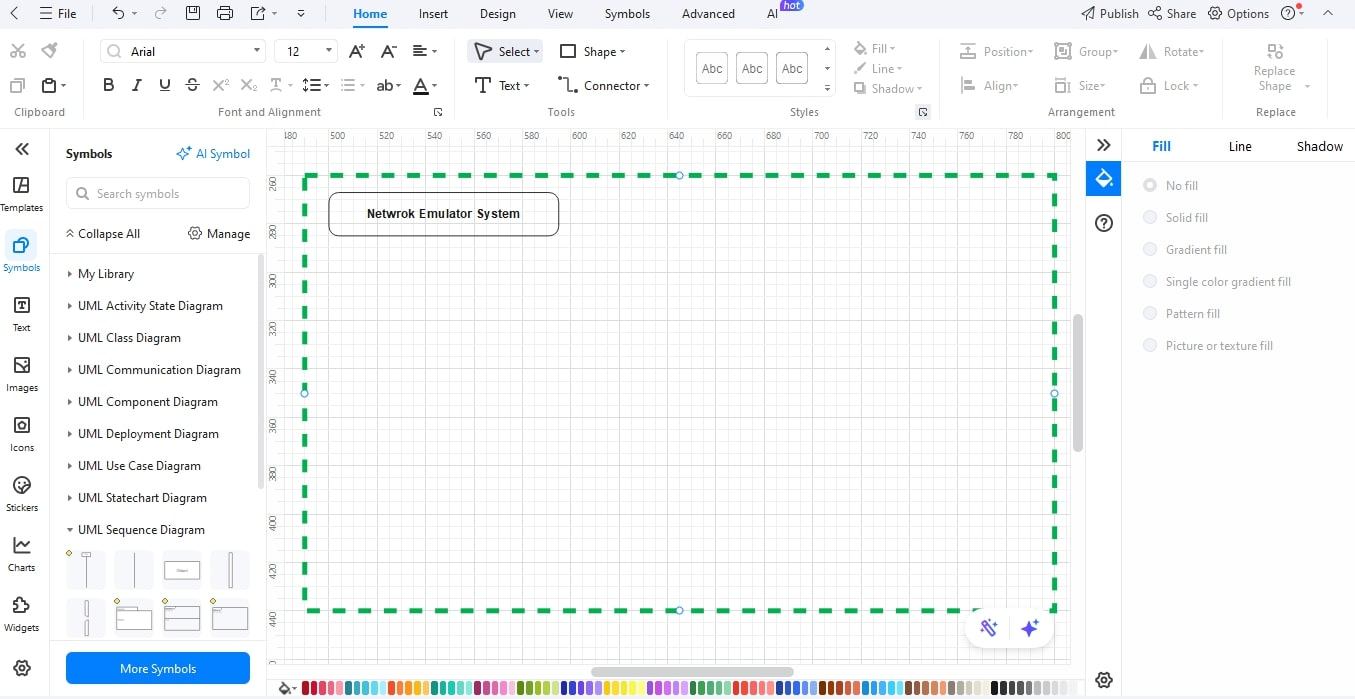Click the magic wand button on canvas

pos(989,628)
